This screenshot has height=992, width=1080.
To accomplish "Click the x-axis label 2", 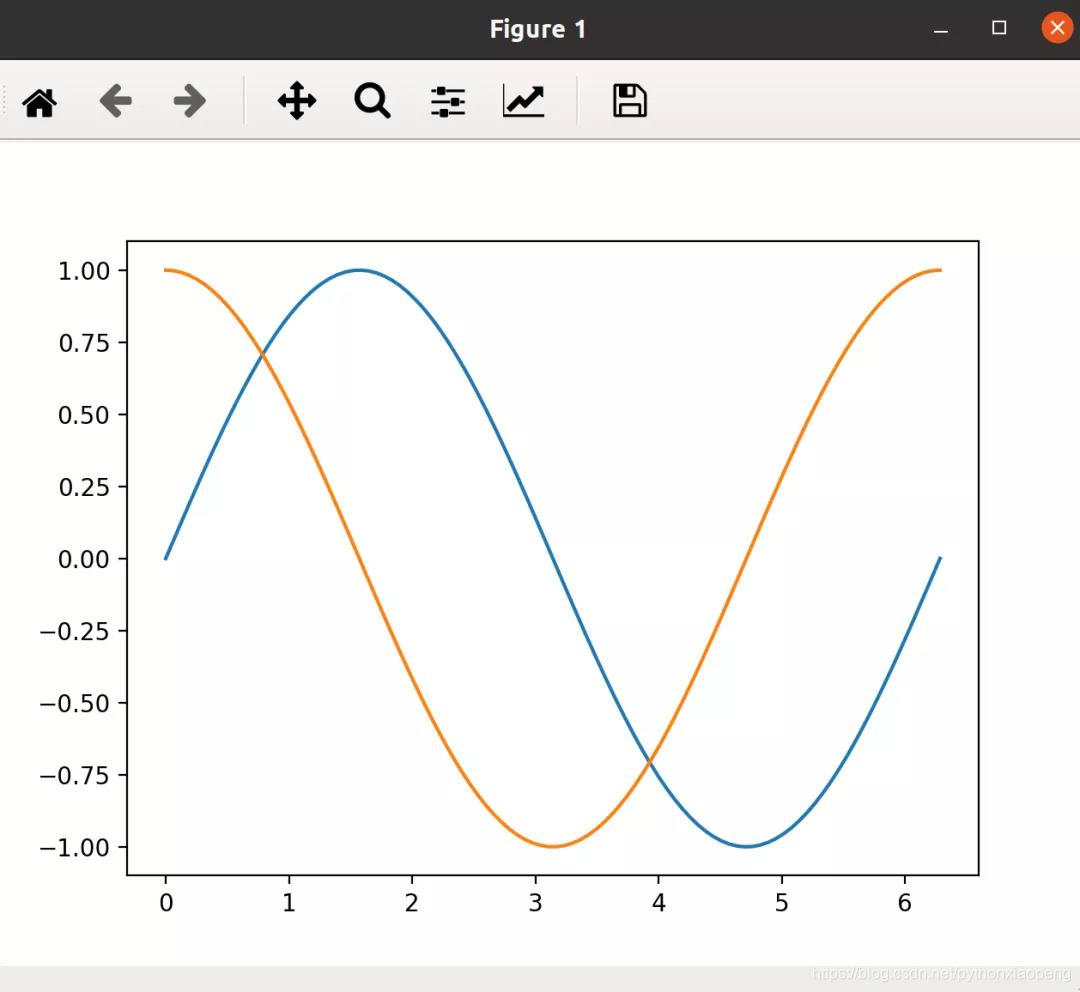I will [412, 902].
